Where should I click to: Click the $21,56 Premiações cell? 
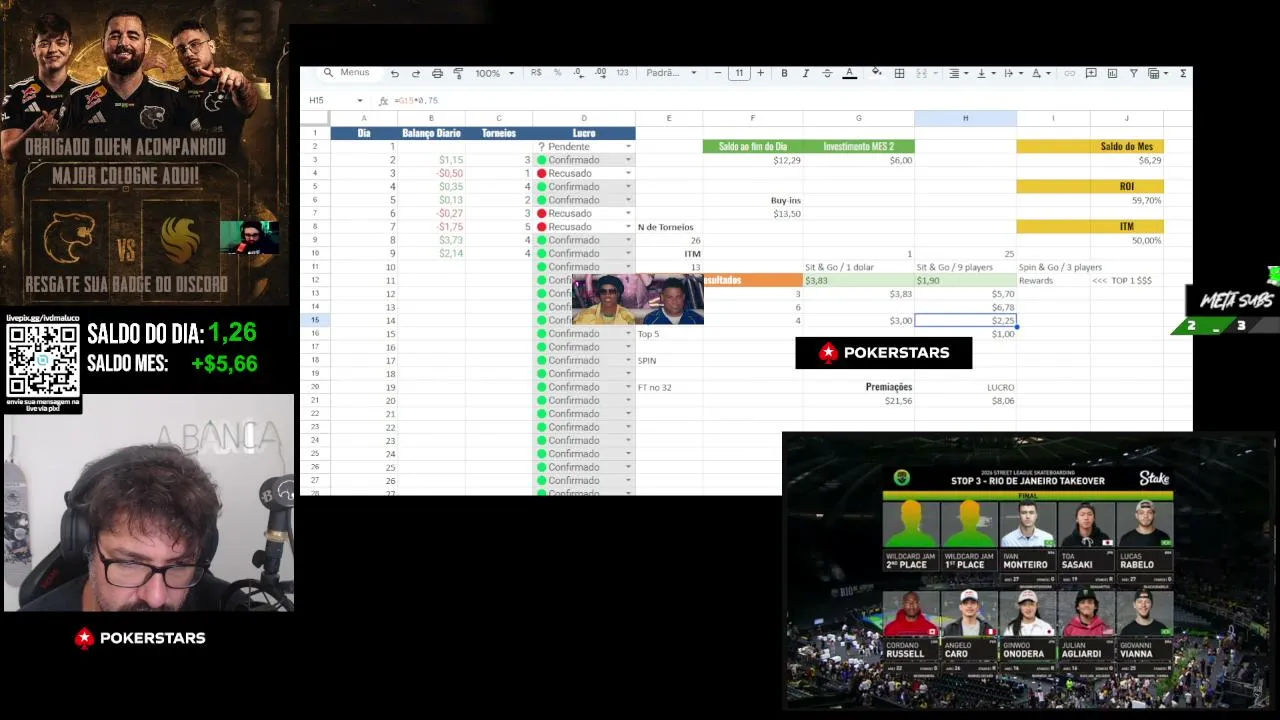pos(859,401)
